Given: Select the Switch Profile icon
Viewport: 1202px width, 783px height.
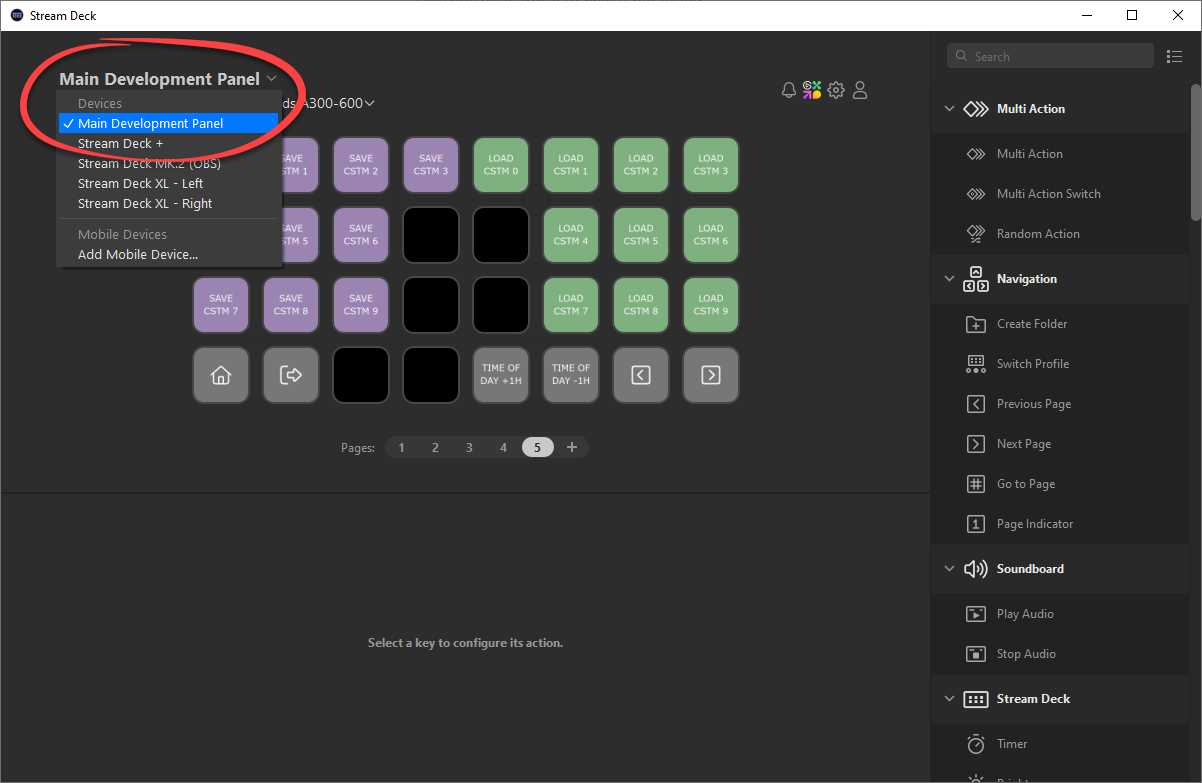Looking at the screenshot, I should click(976, 364).
